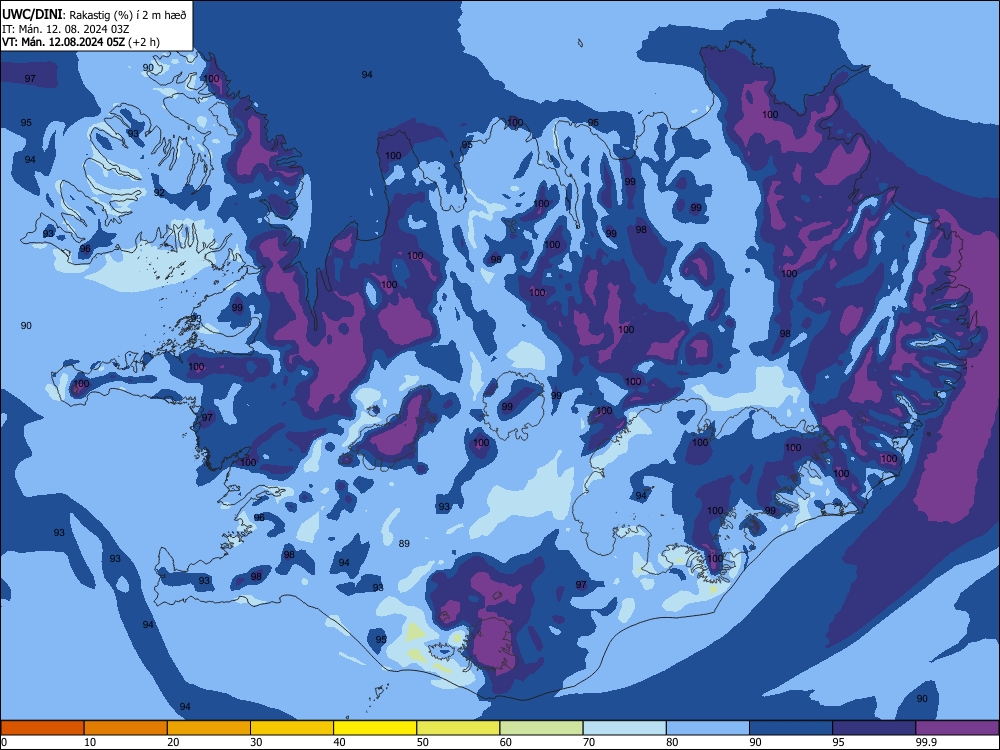Click the 'VT: Mán. 12.08.2024 05Z' valid time

63,42
